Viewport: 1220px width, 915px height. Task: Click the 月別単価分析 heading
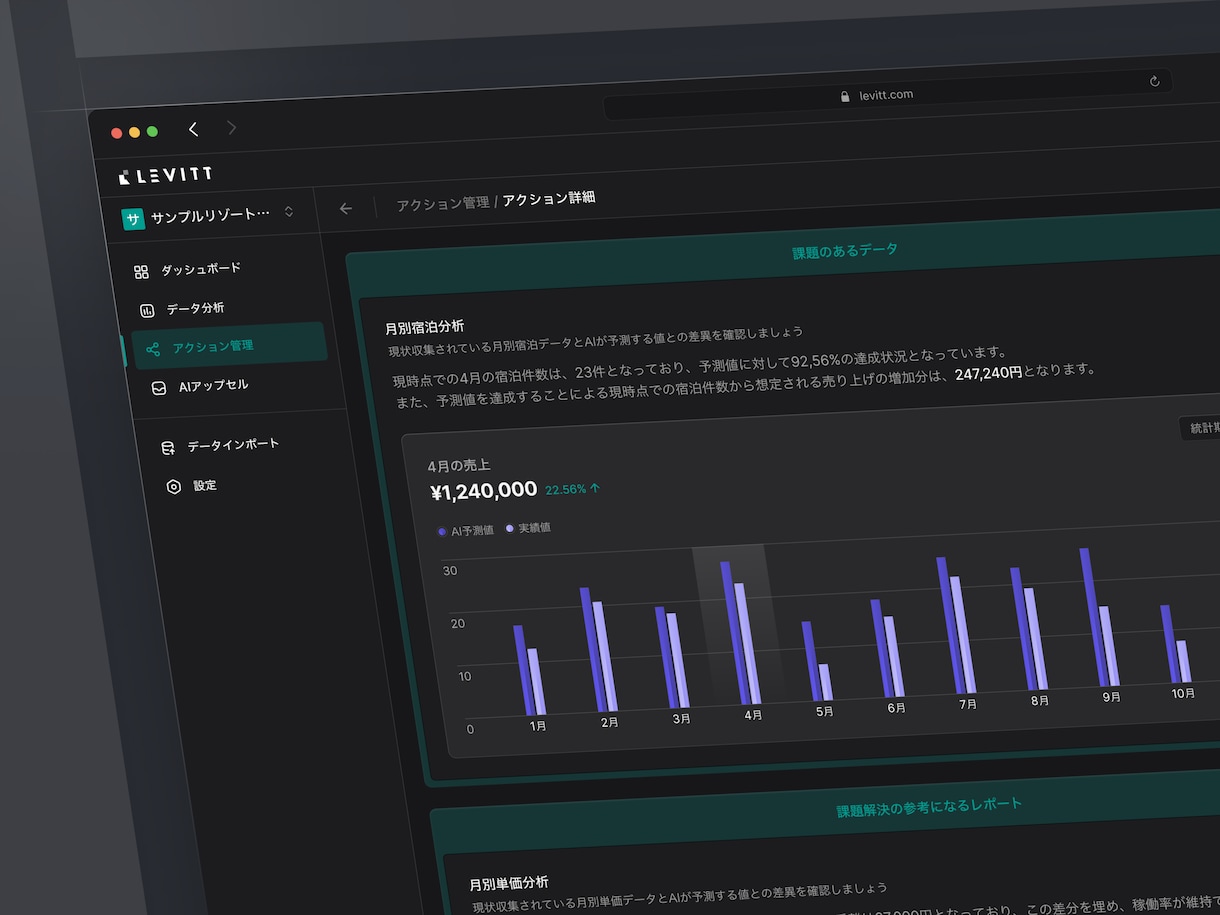point(509,883)
